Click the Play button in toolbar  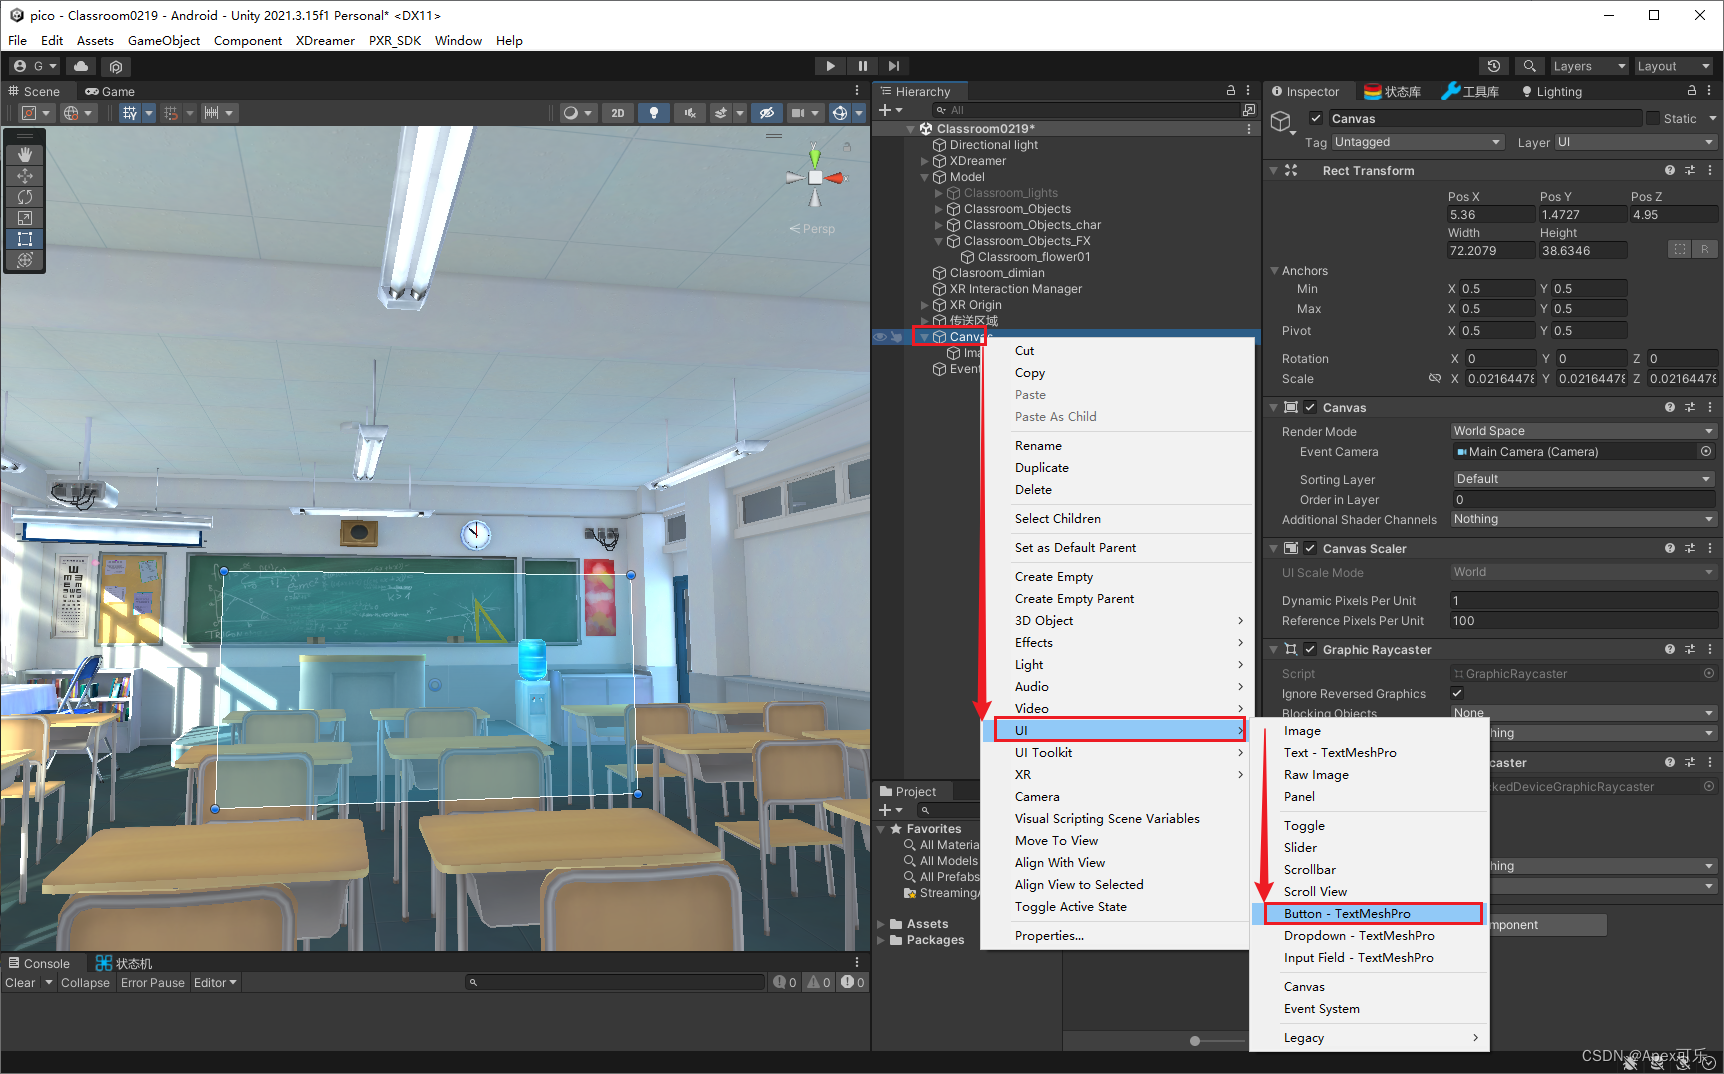(830, 66)
